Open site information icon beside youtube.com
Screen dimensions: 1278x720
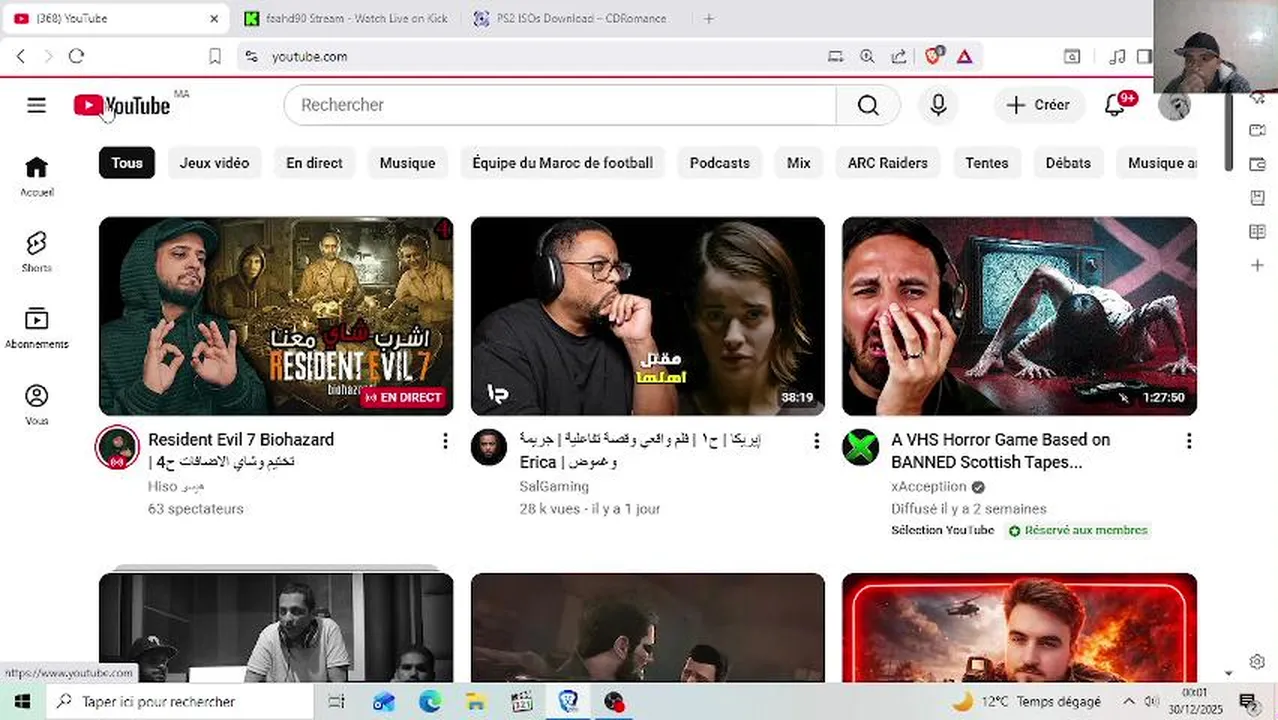pos(251,56)
